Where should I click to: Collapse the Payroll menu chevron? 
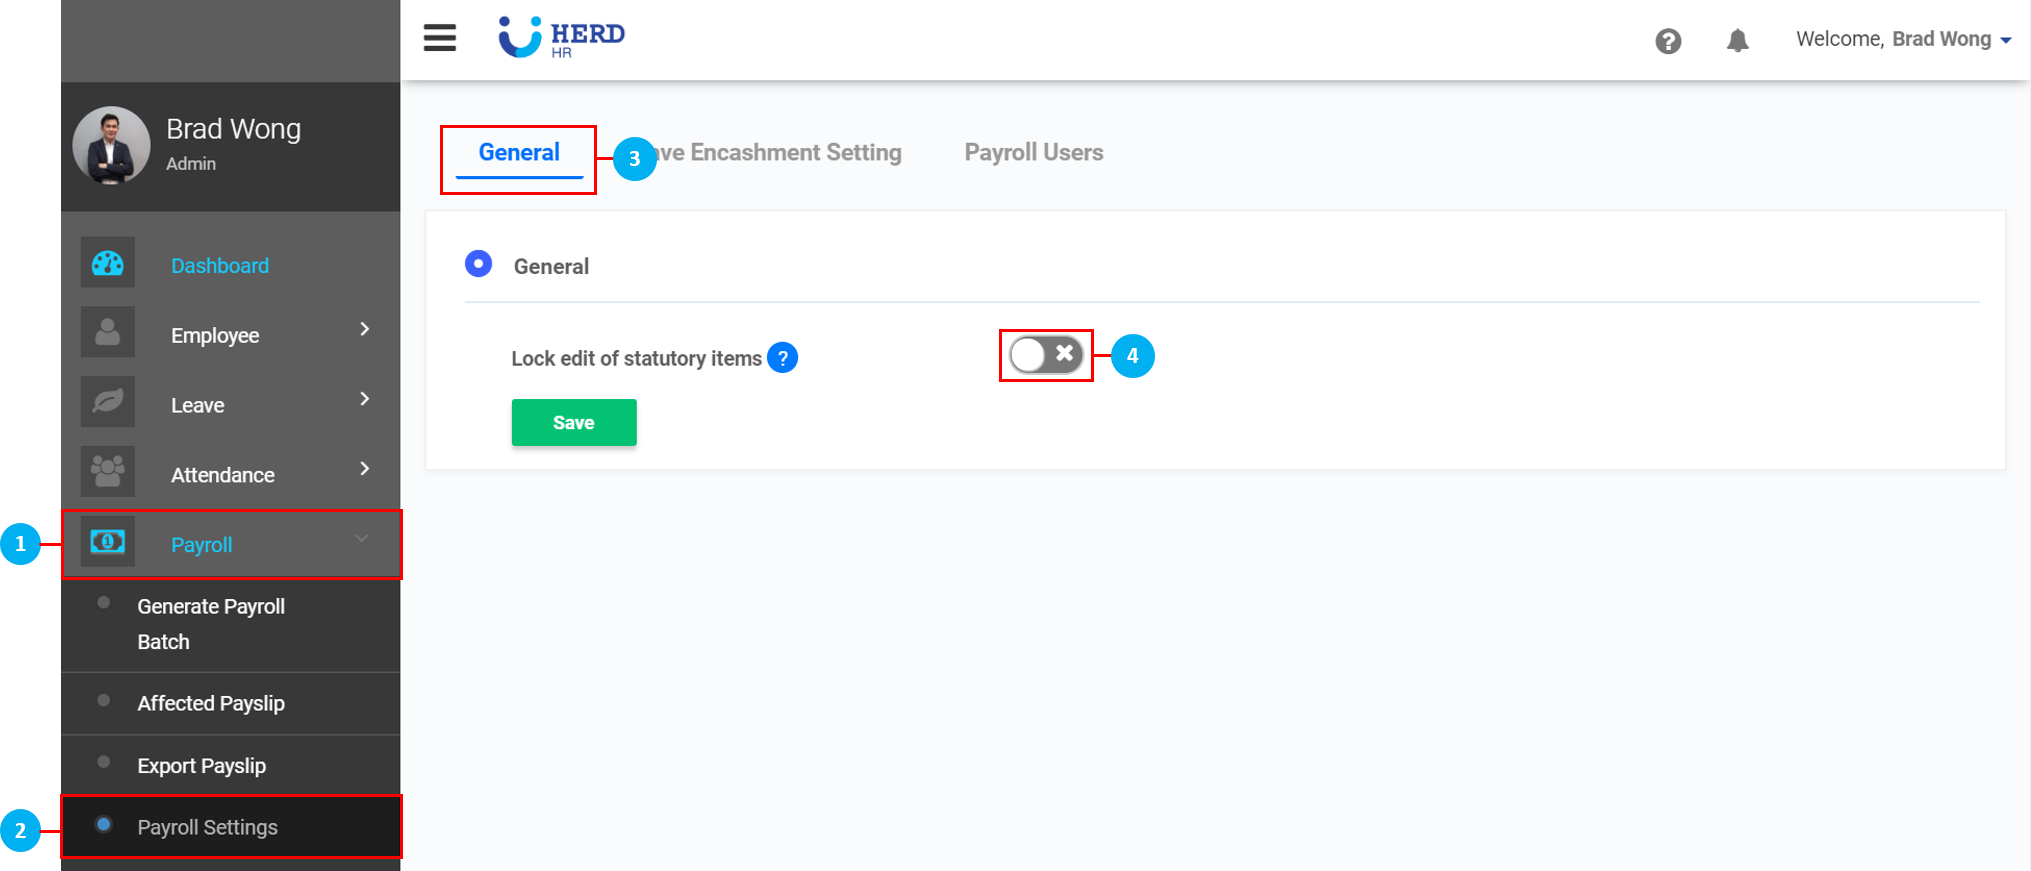point(362,539)
